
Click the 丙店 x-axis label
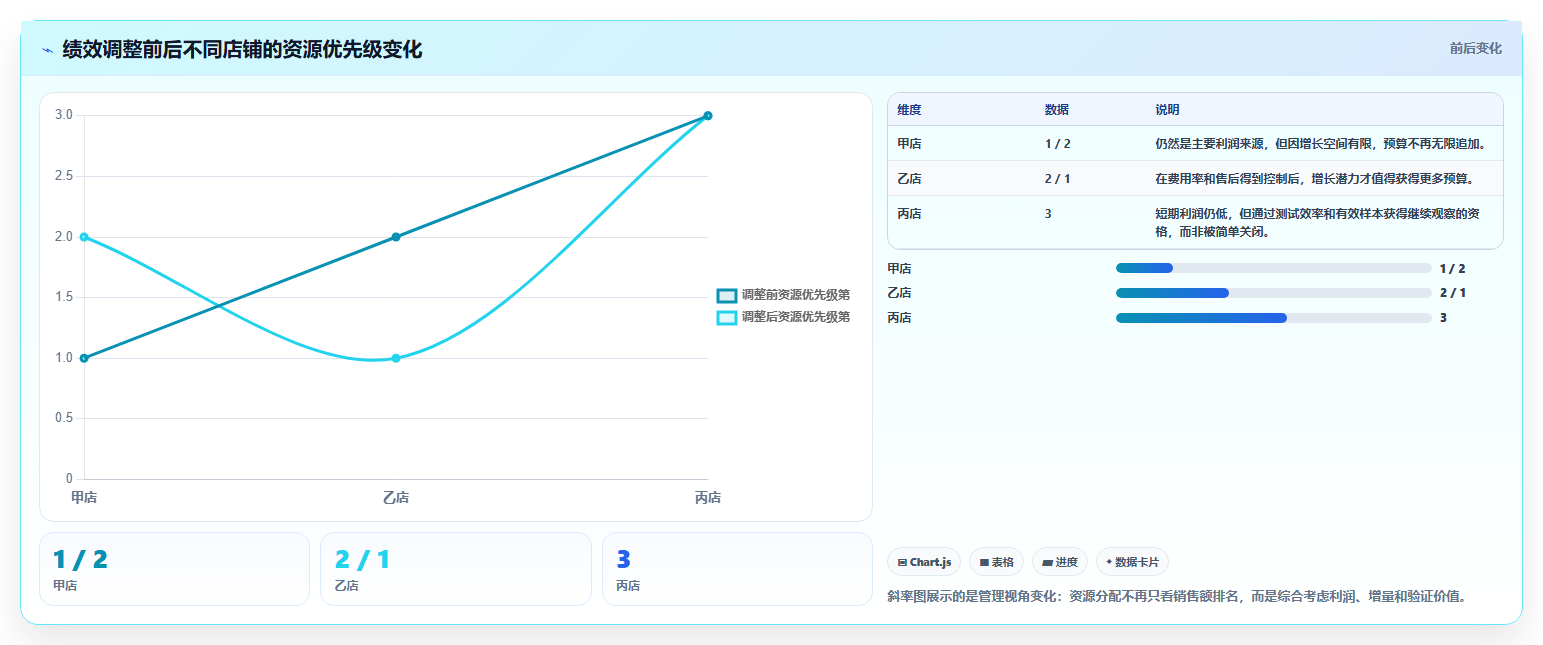pos(708,498)
